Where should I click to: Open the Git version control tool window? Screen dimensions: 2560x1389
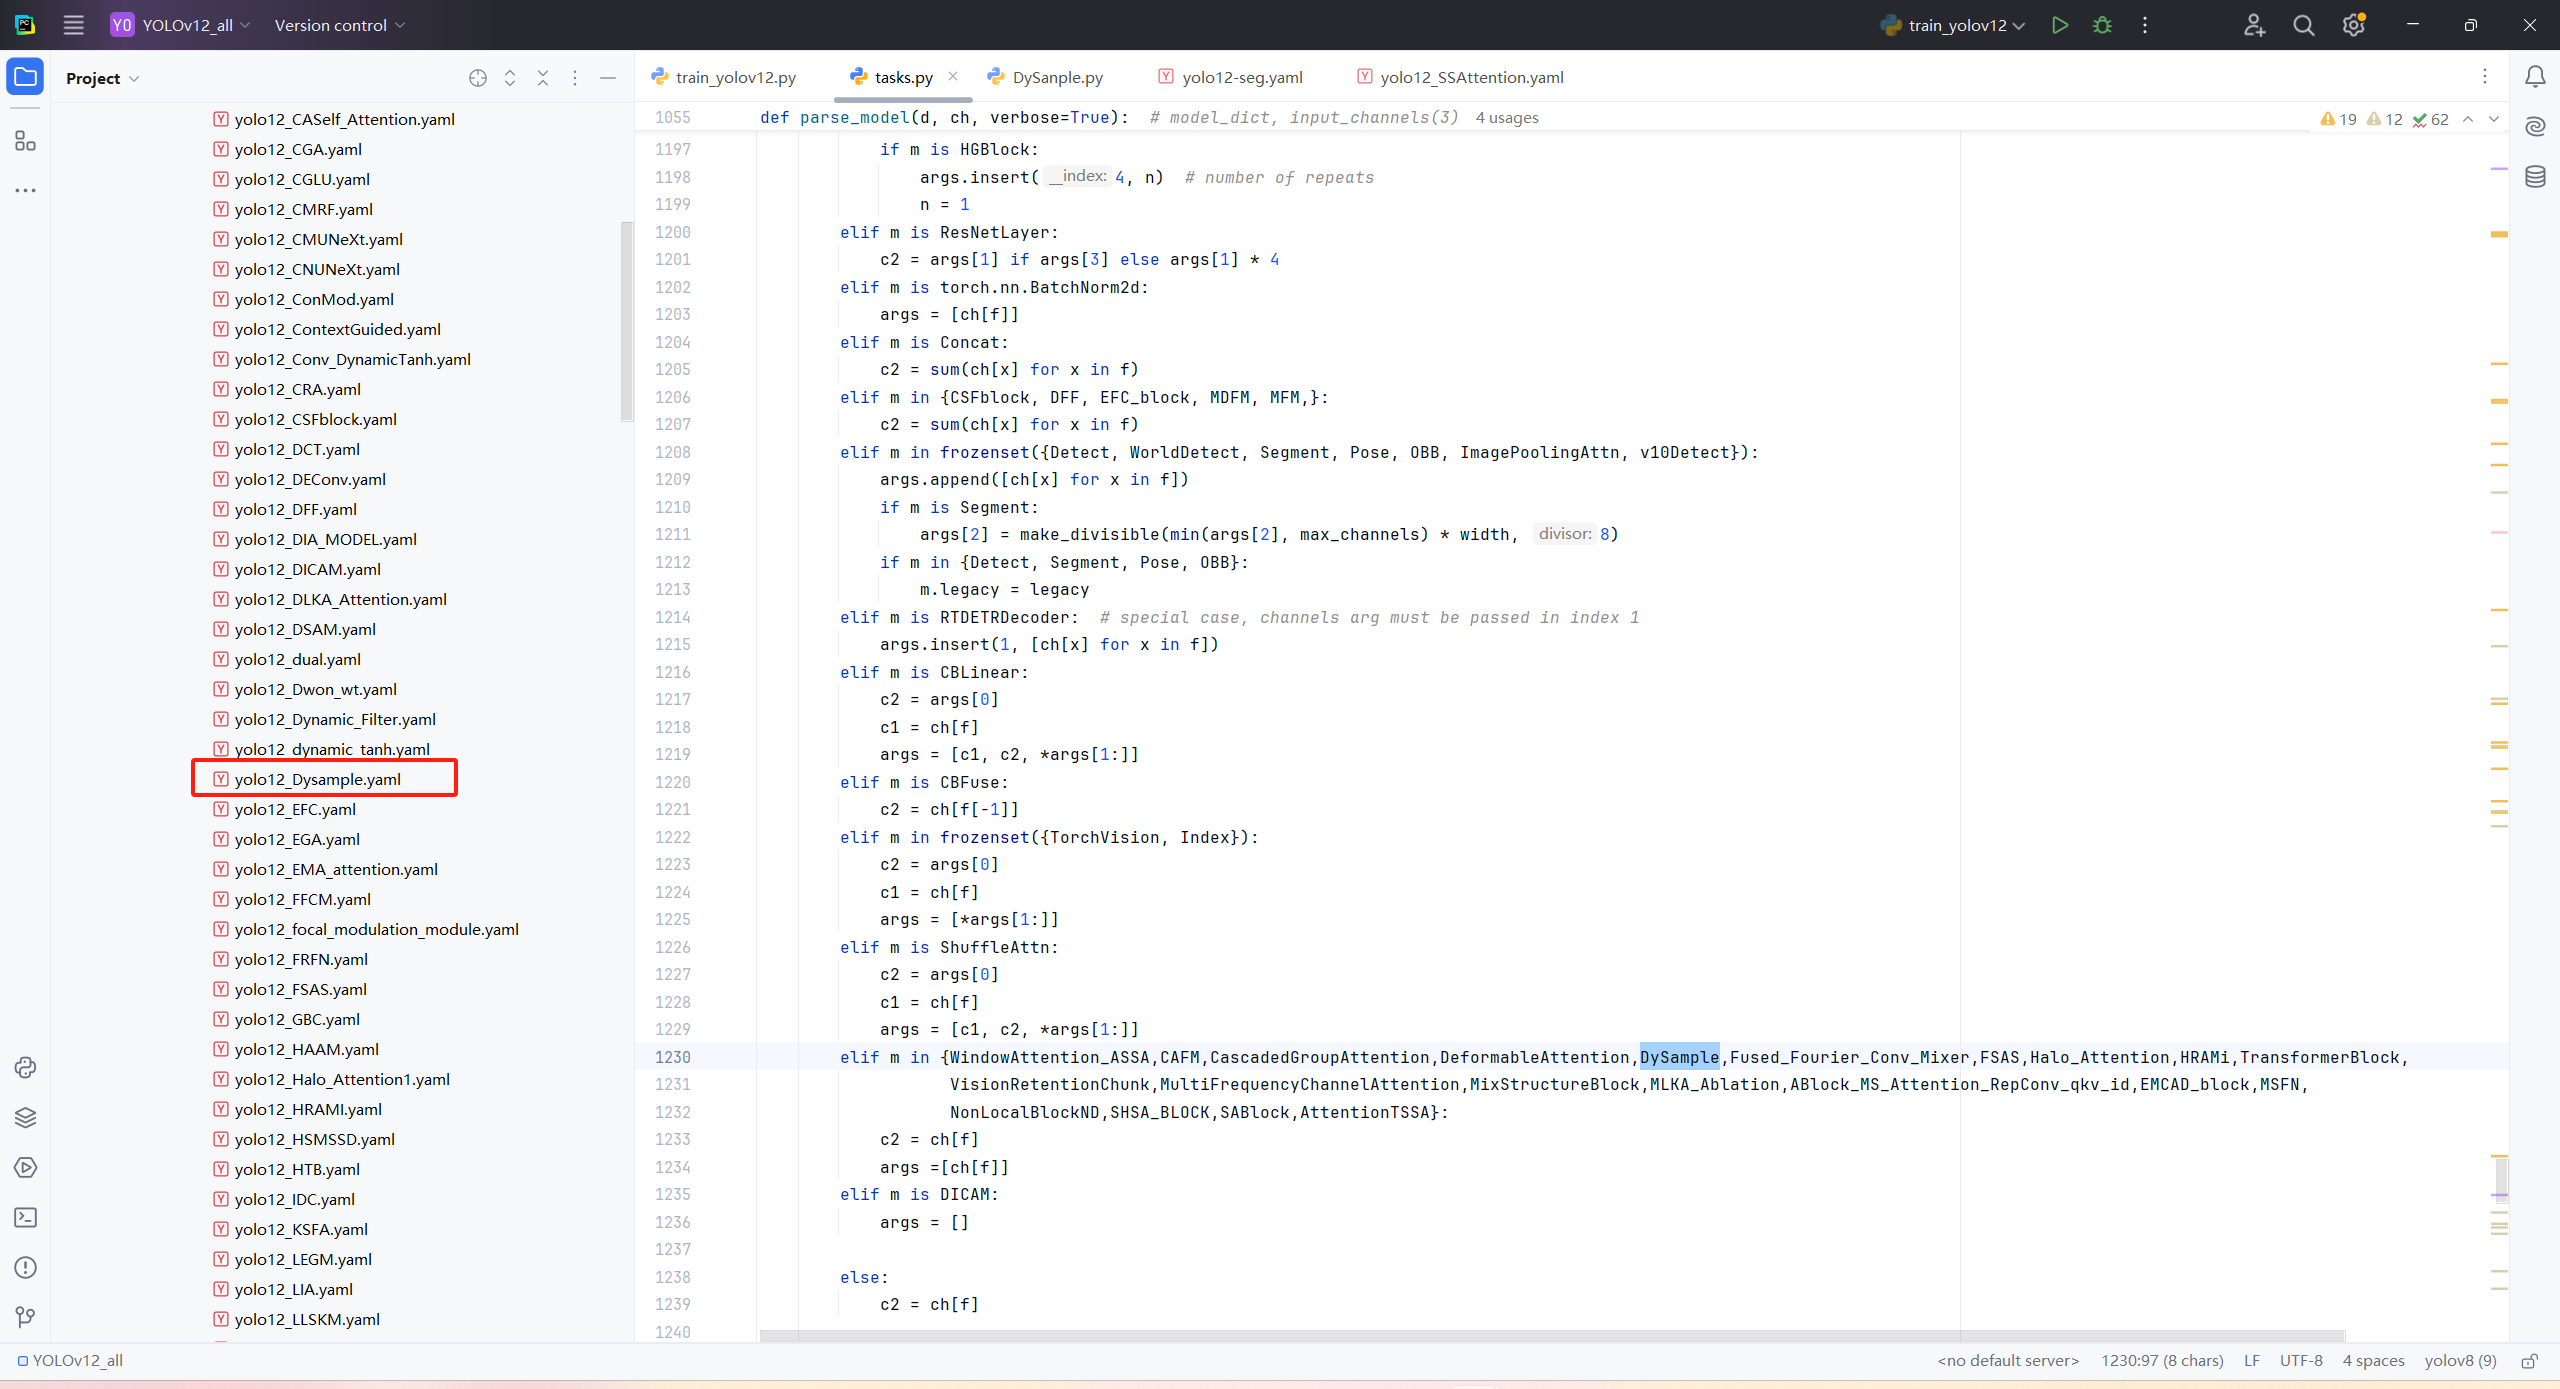[x=25, y=1317]
